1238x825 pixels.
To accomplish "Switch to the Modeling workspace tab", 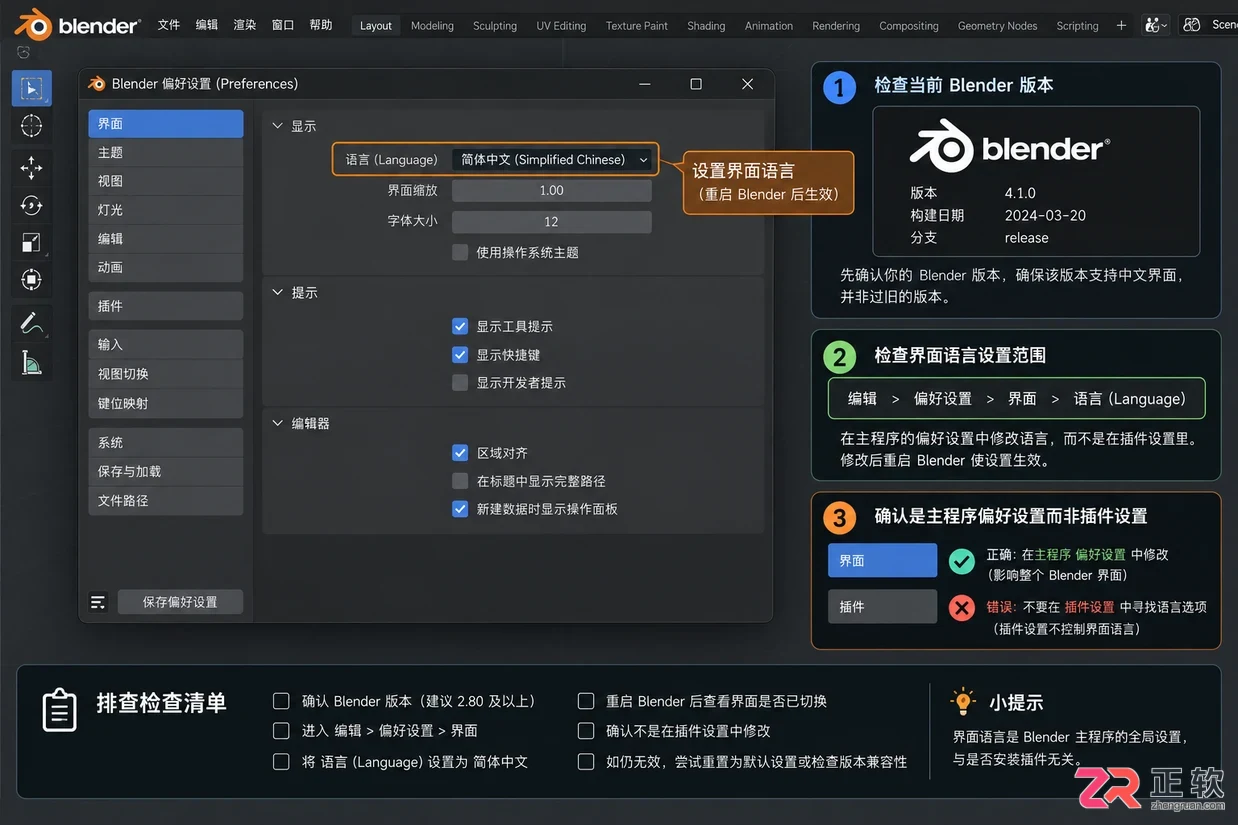I will (x=432, y=26).
